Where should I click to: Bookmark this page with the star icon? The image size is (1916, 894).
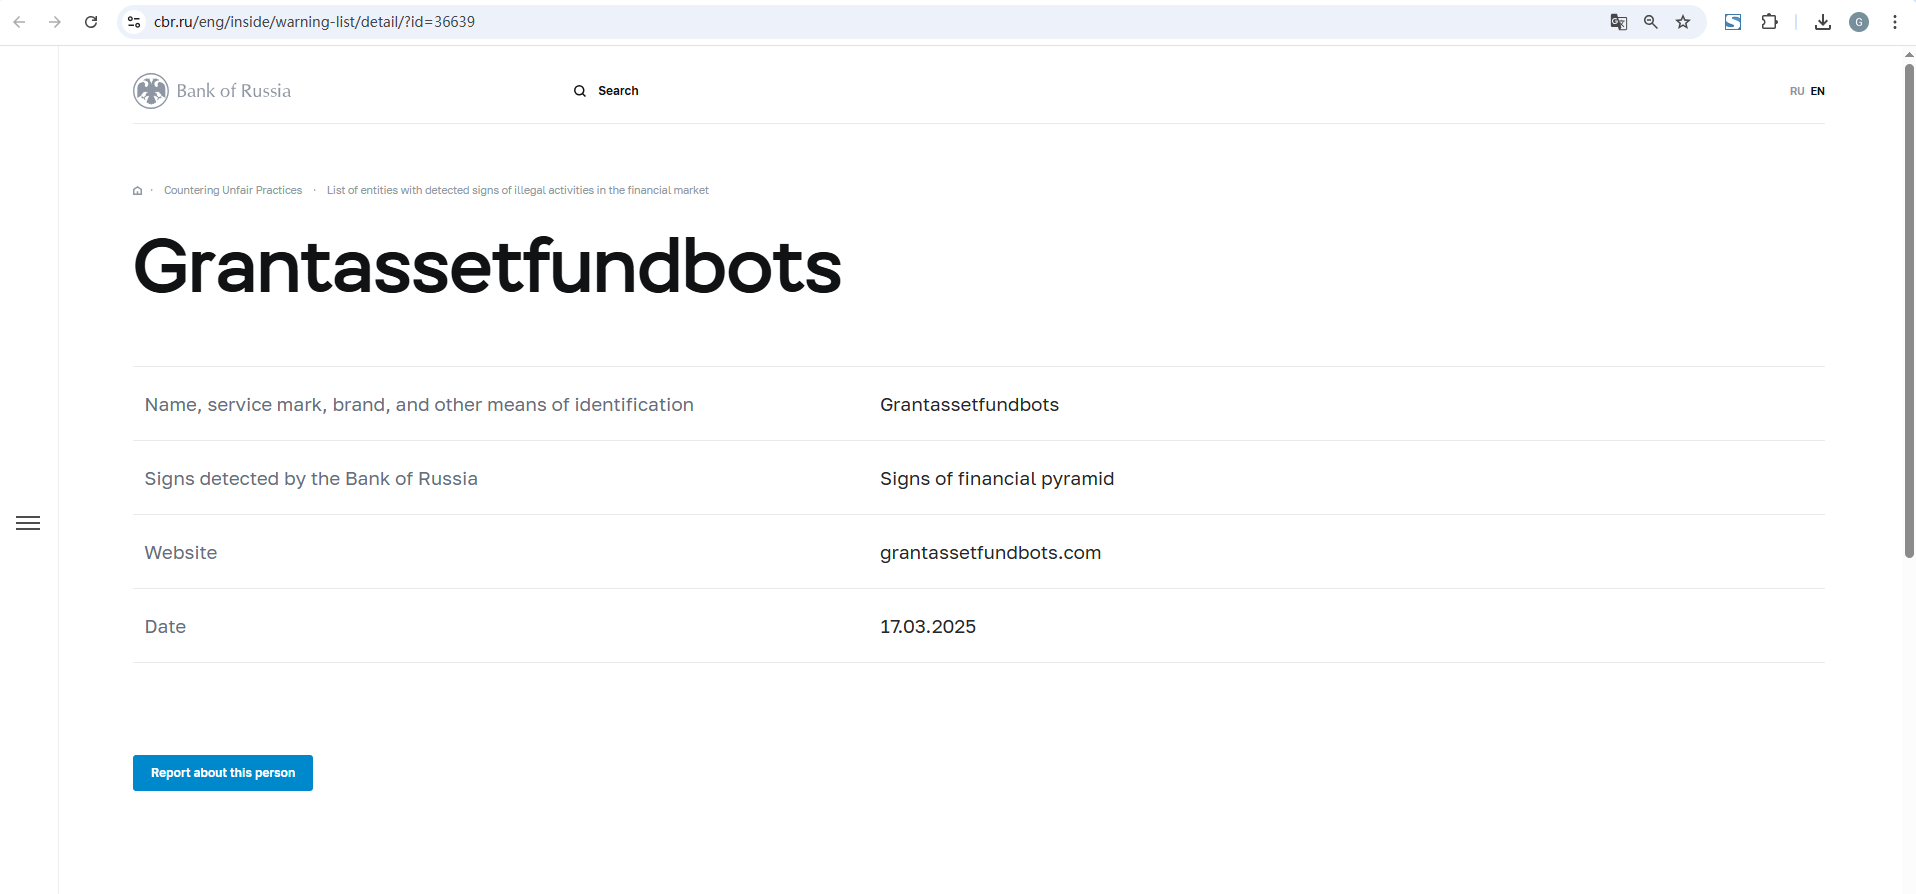pos(1683,22)
